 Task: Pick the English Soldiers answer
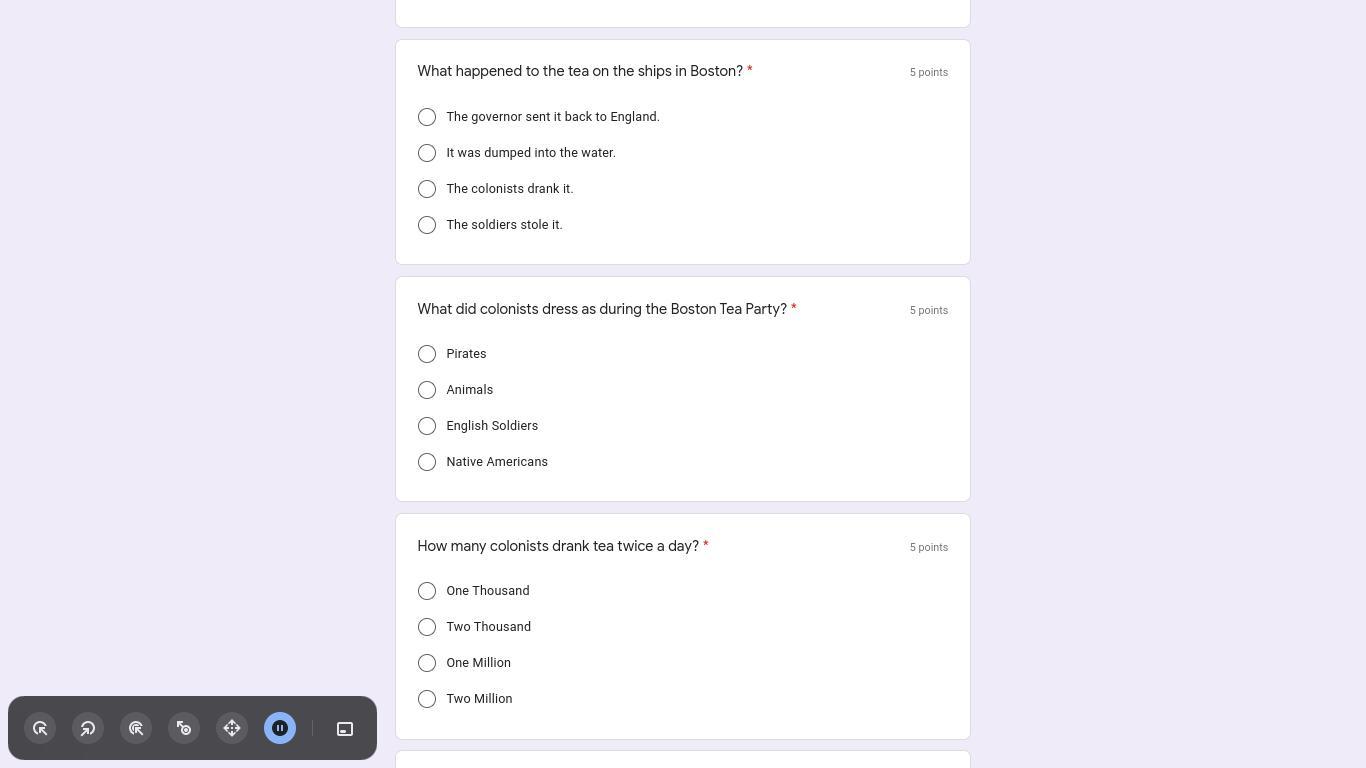427,426
